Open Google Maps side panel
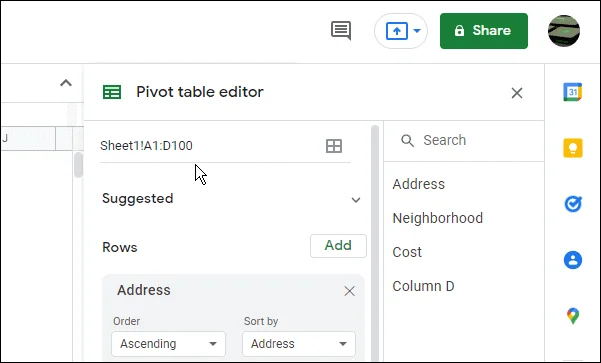The image size is (601, 363). [x=573, y=316]
